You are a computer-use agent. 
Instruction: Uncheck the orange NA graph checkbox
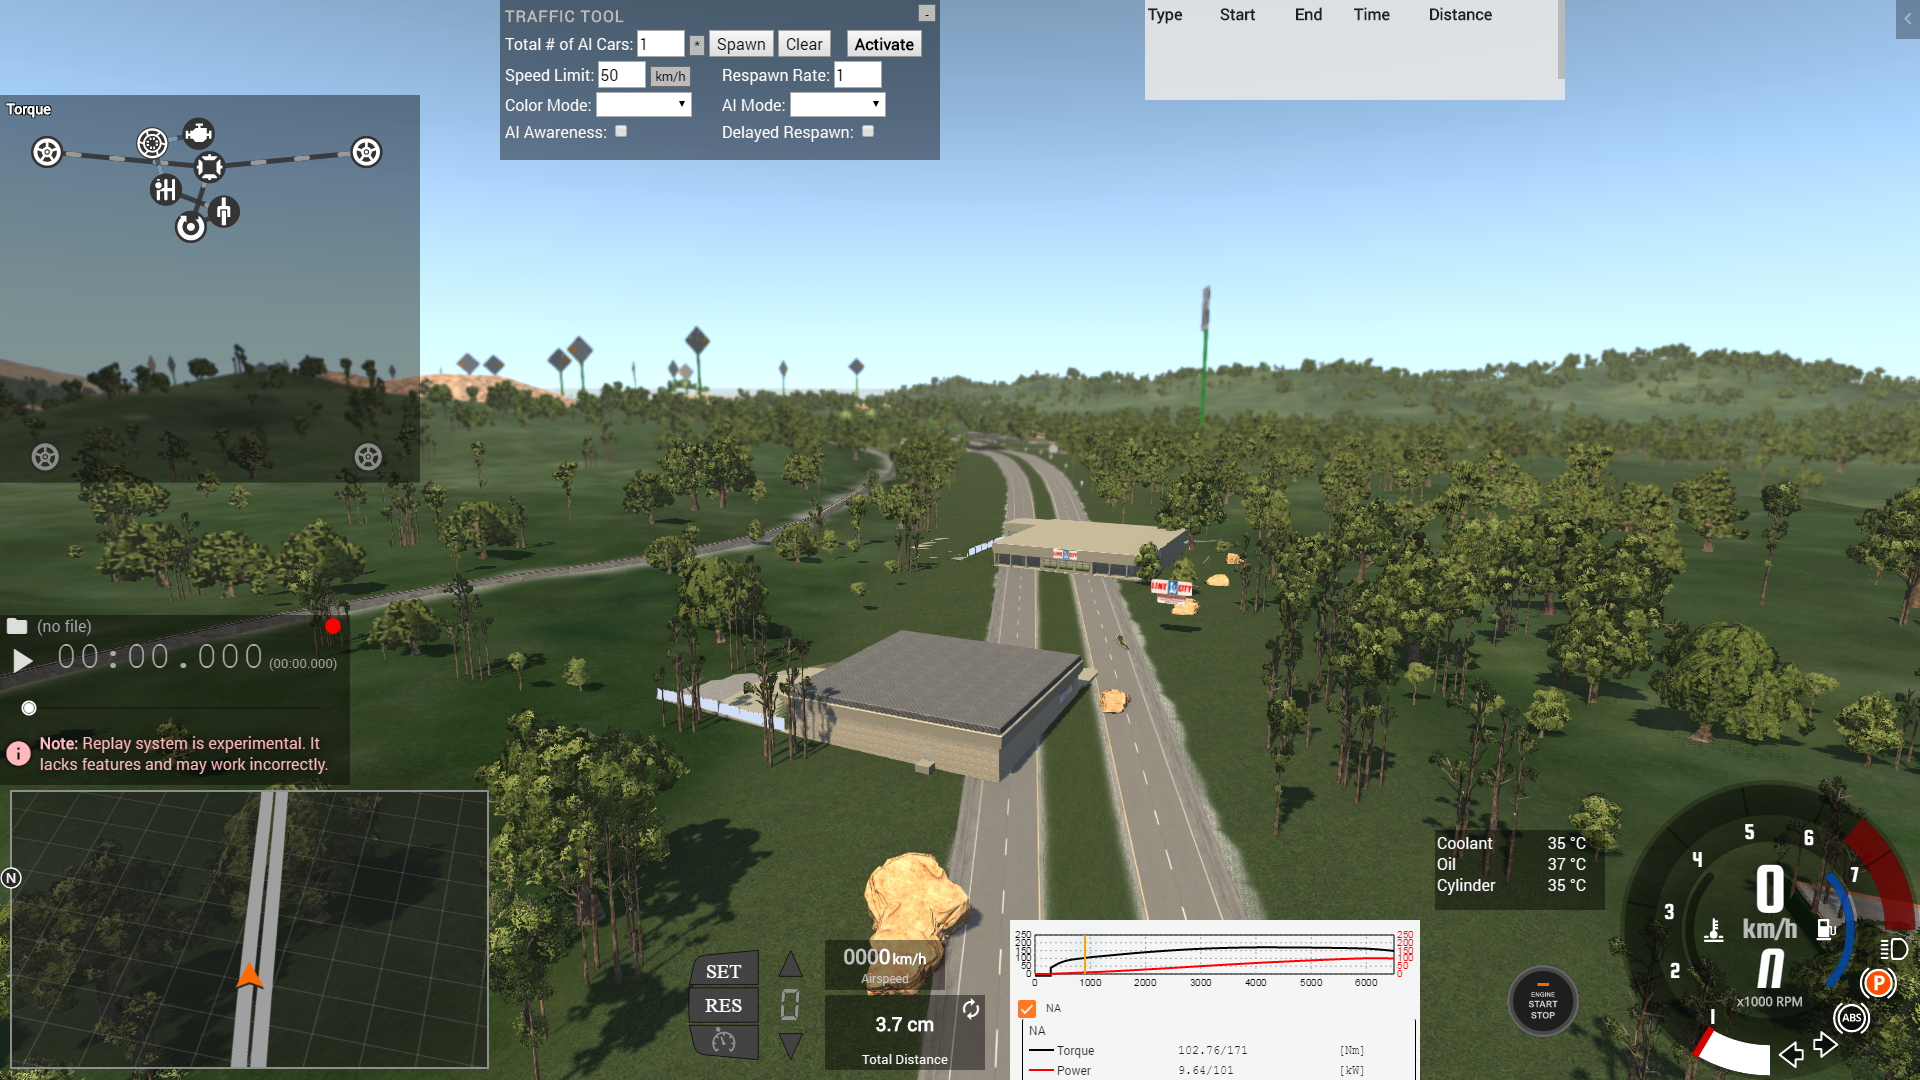[x=1027, y=1008]
